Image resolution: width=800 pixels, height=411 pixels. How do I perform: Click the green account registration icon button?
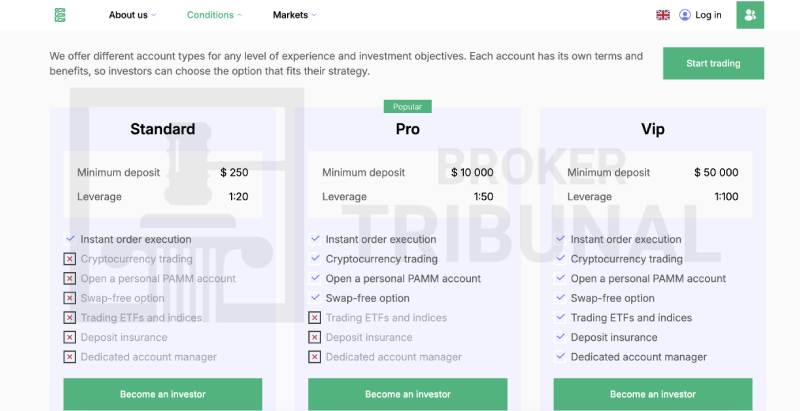(x=750, y=15)
